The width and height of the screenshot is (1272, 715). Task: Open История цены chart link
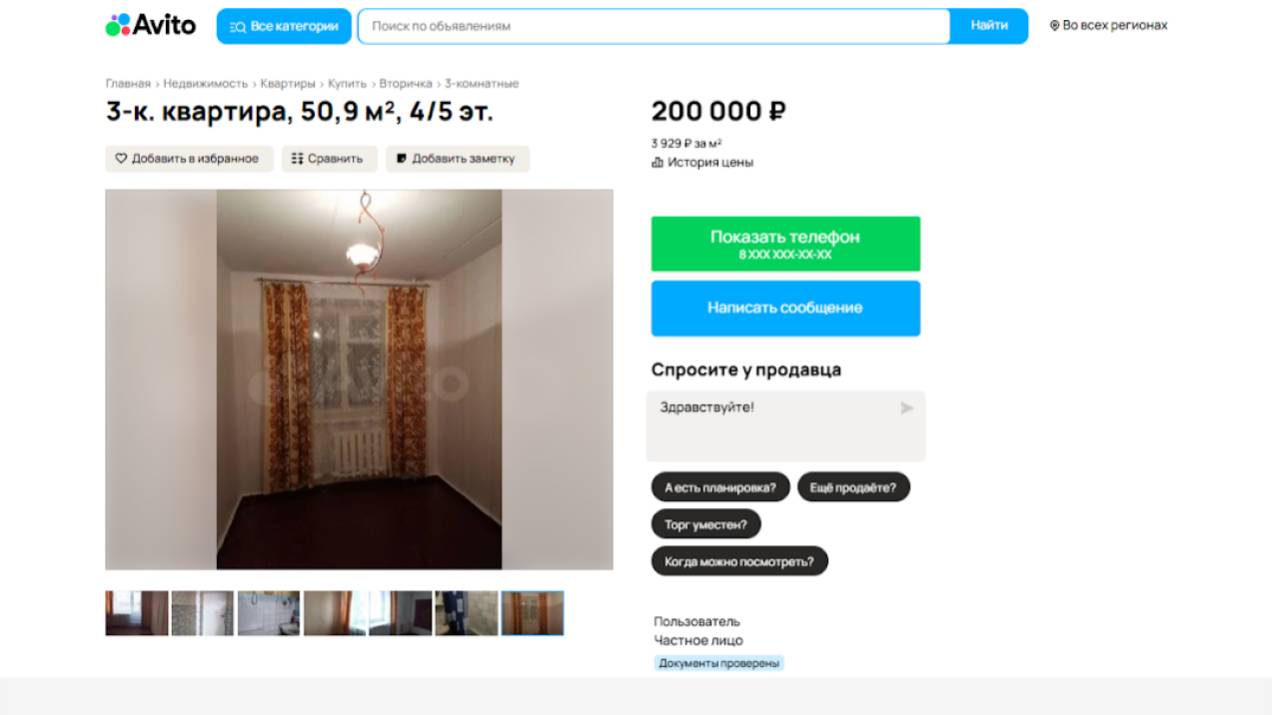point(703,162)
